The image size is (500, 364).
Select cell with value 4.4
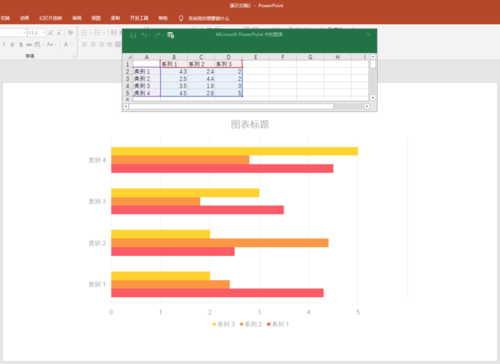click(x=201, y=79)
